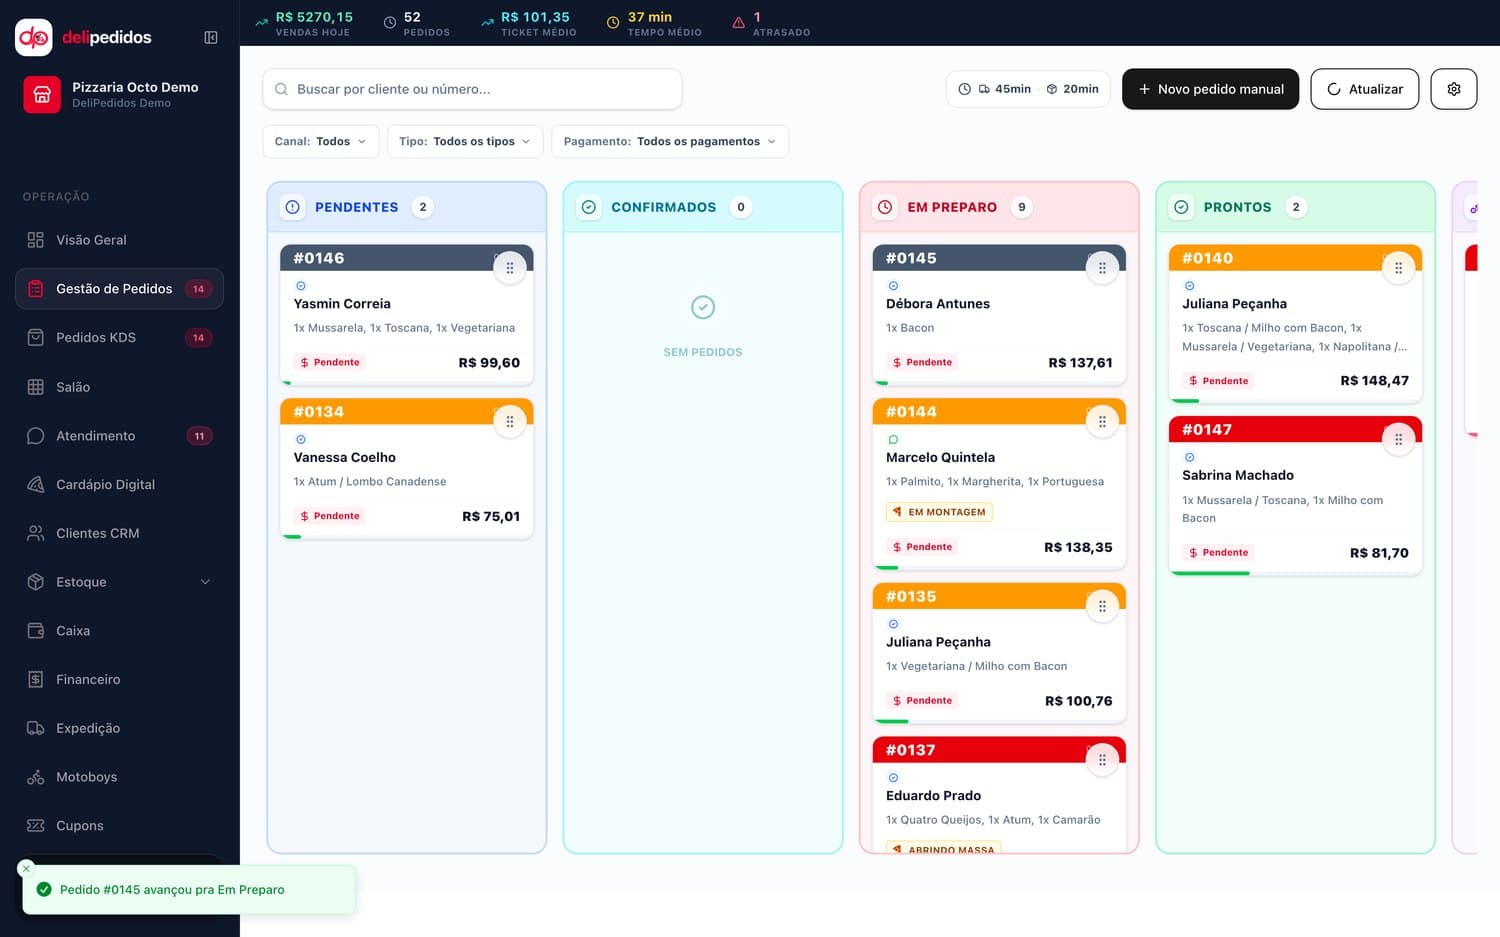Click the Prontos column check icon
Image resolution: width=1500 pixels, height=937 pixels.
(x=1181, y=207)
